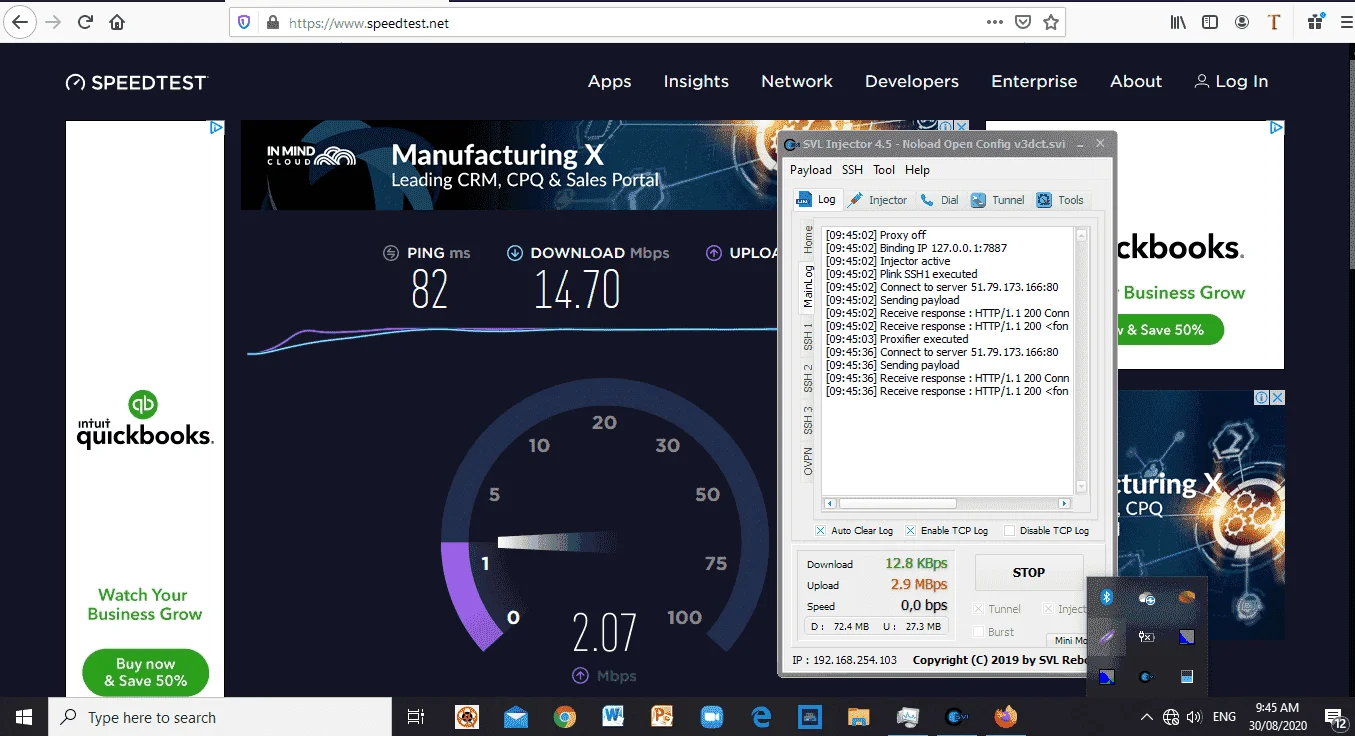Image resolution: width=1355 pixels, height=736 pixels.
Task: Switch to the Dial tab
Action: click(939, 200)
